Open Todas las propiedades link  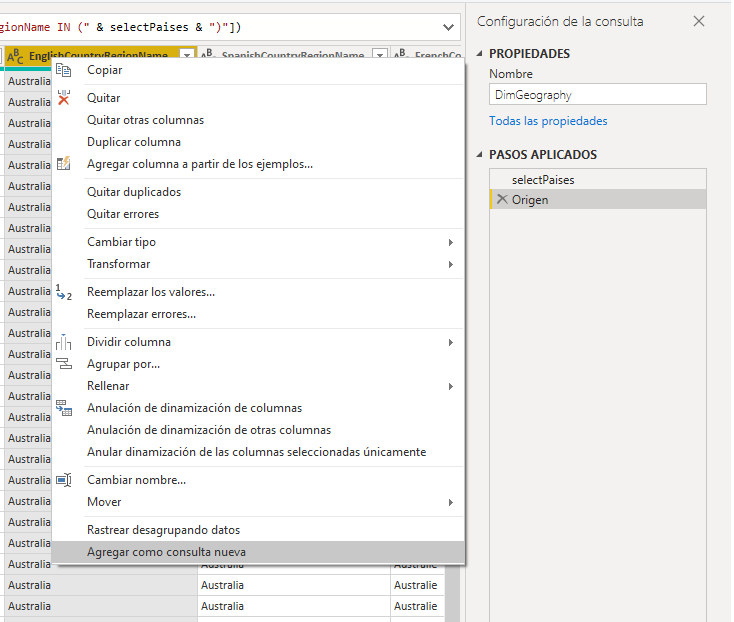(x=548, y=121)
